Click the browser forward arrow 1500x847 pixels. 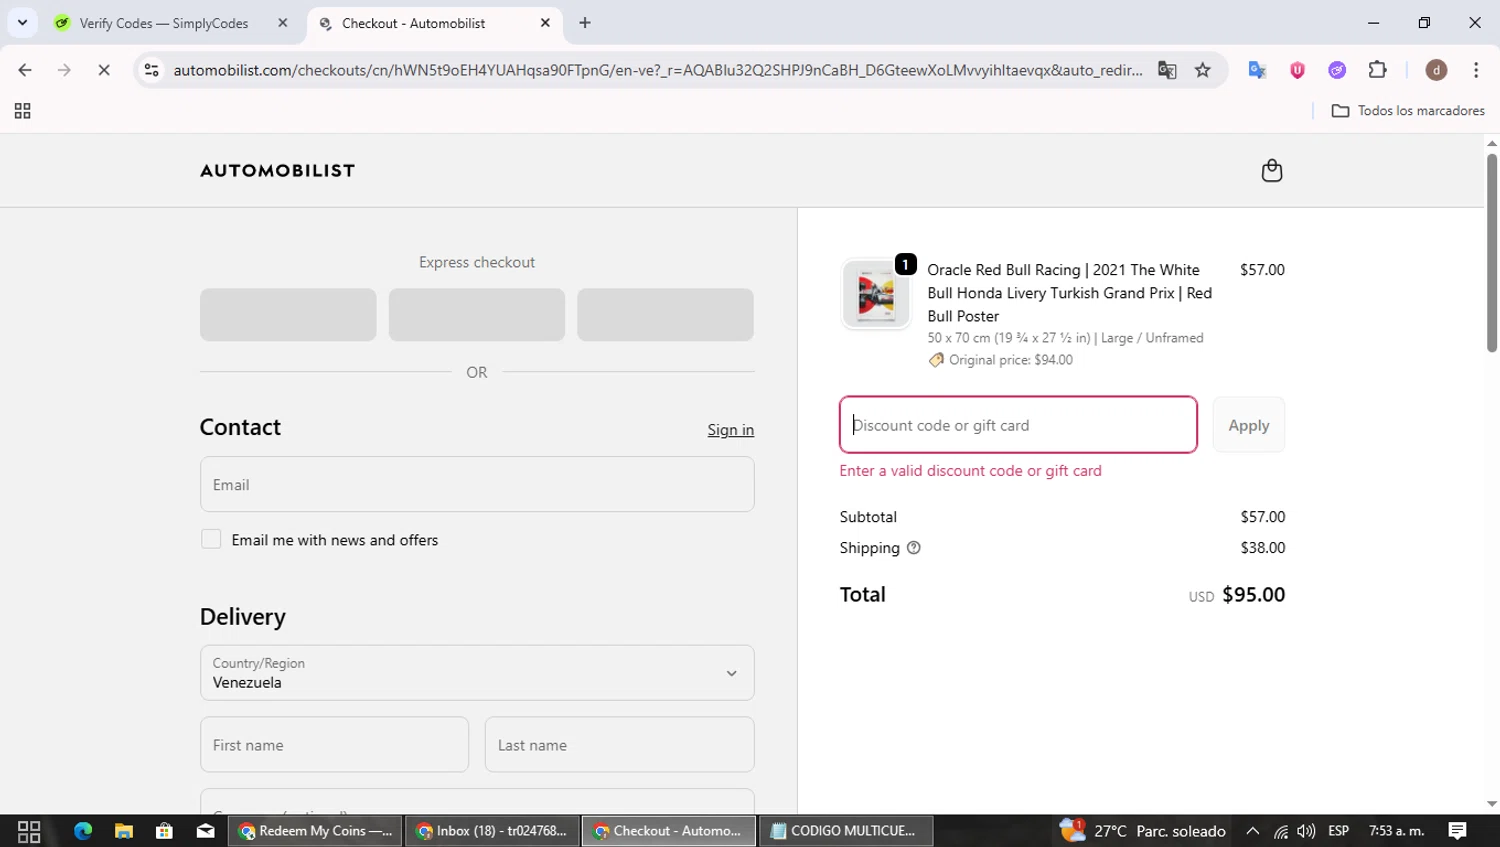click(64, 70)
